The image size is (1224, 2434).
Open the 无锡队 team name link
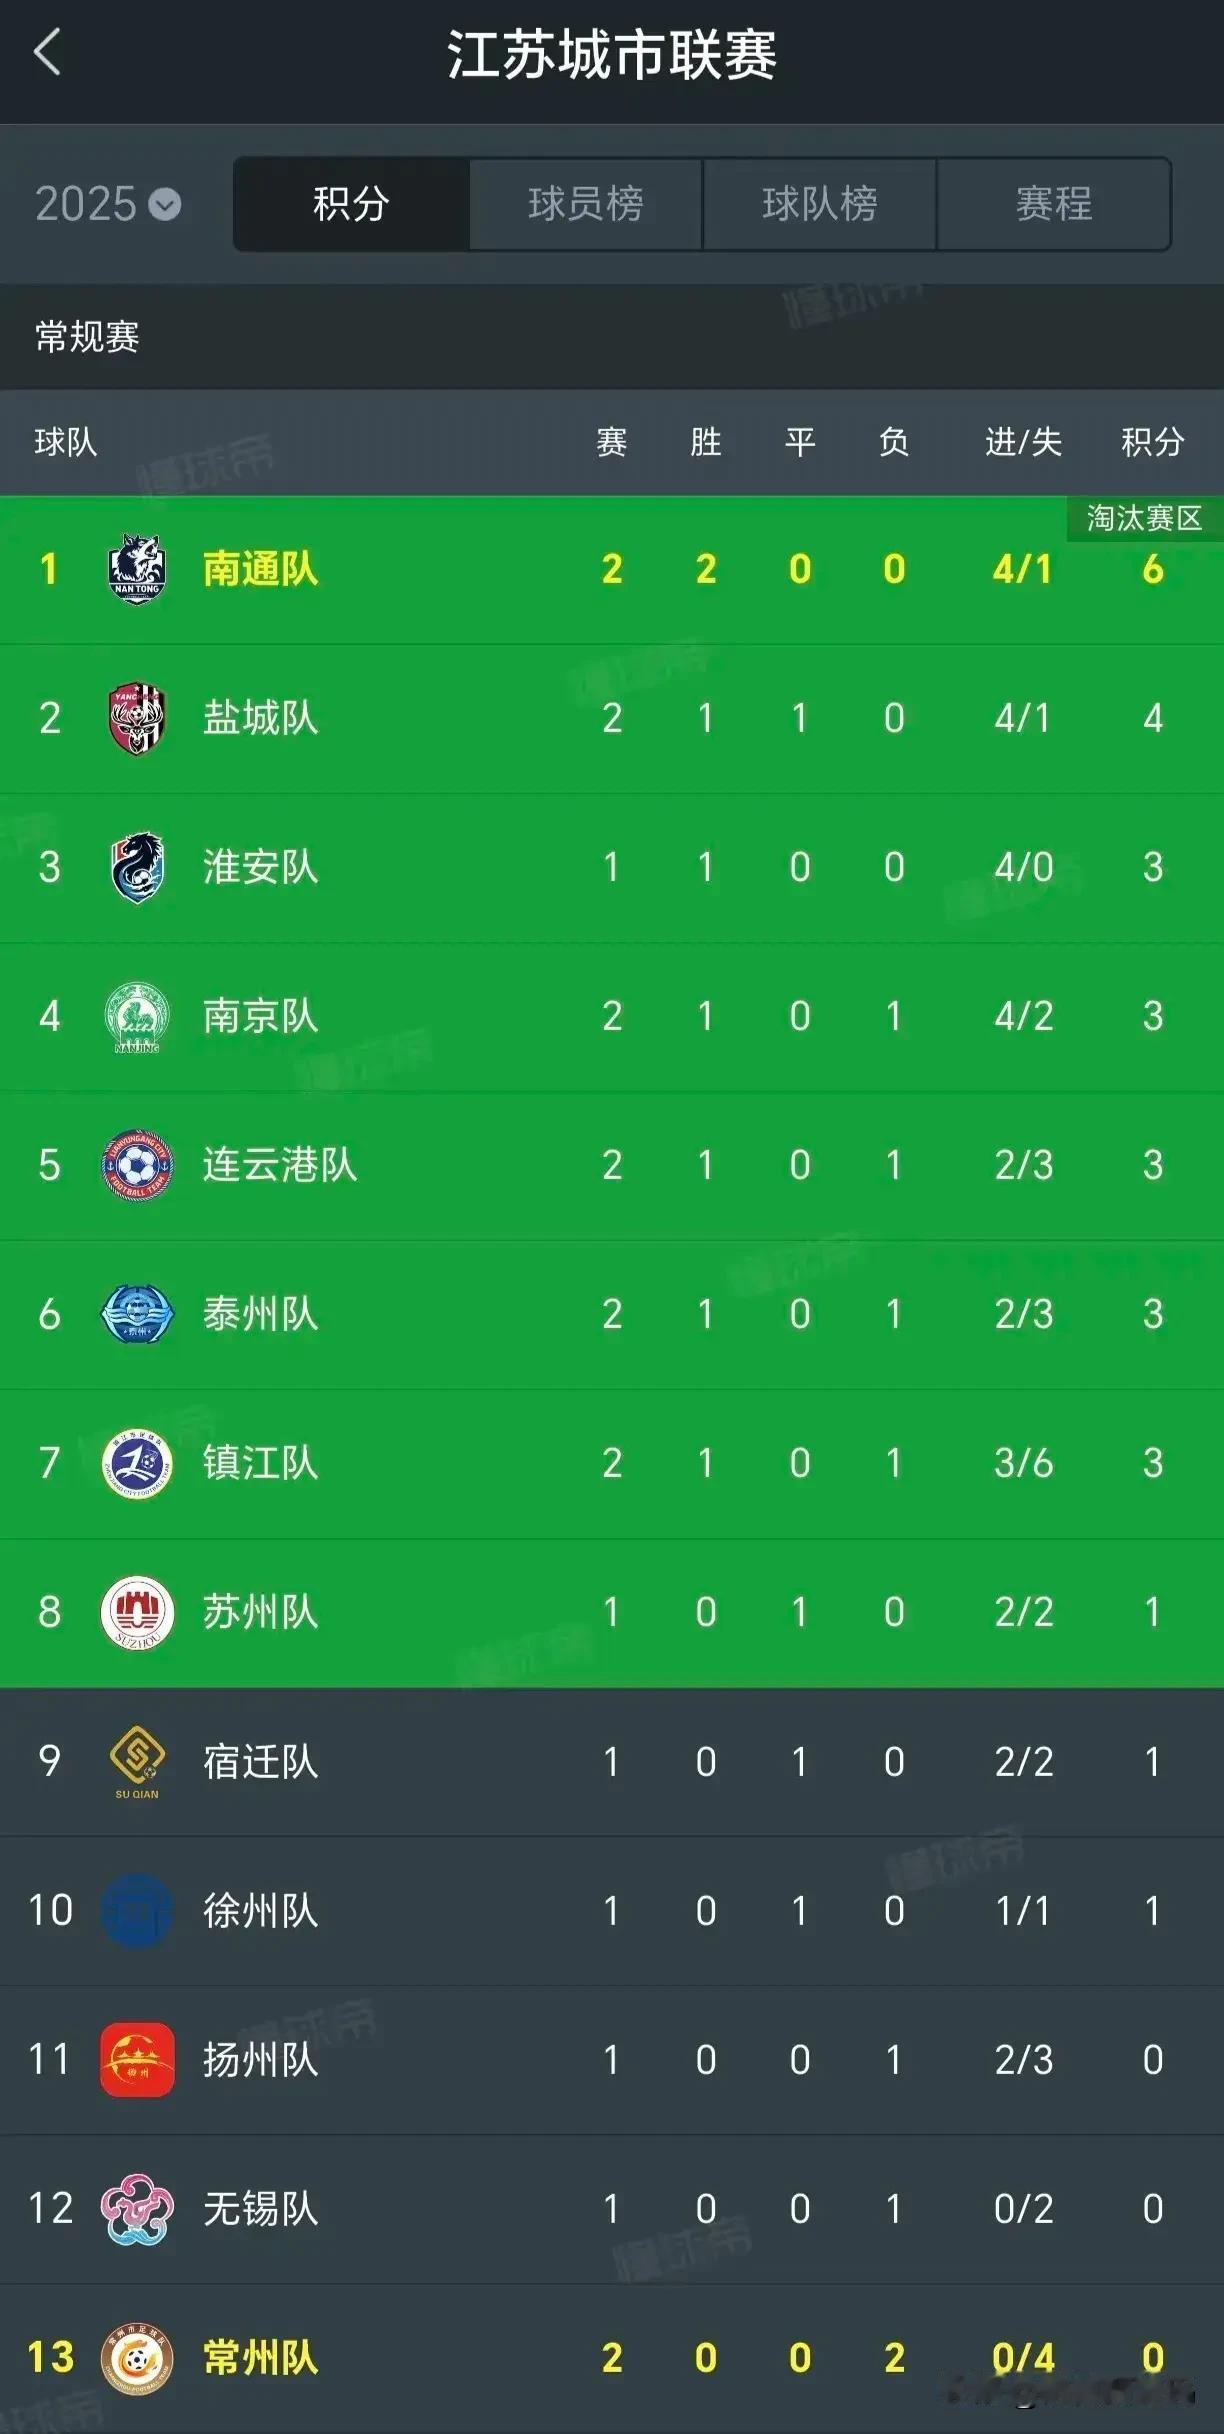(261, 2208)
